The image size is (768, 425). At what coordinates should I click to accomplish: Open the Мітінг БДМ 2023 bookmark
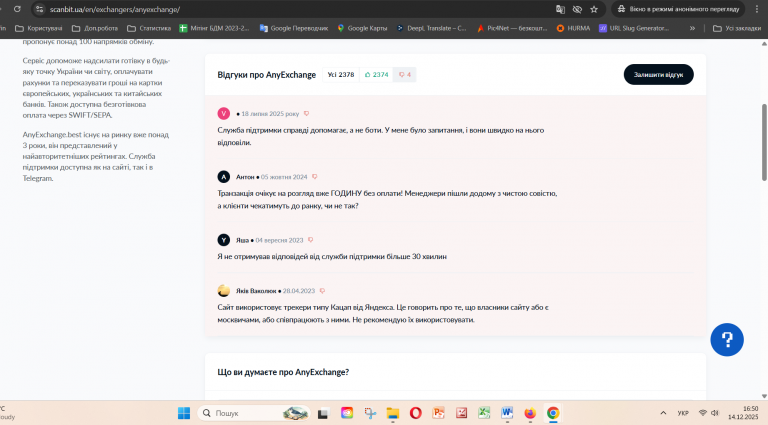(214, 28)
